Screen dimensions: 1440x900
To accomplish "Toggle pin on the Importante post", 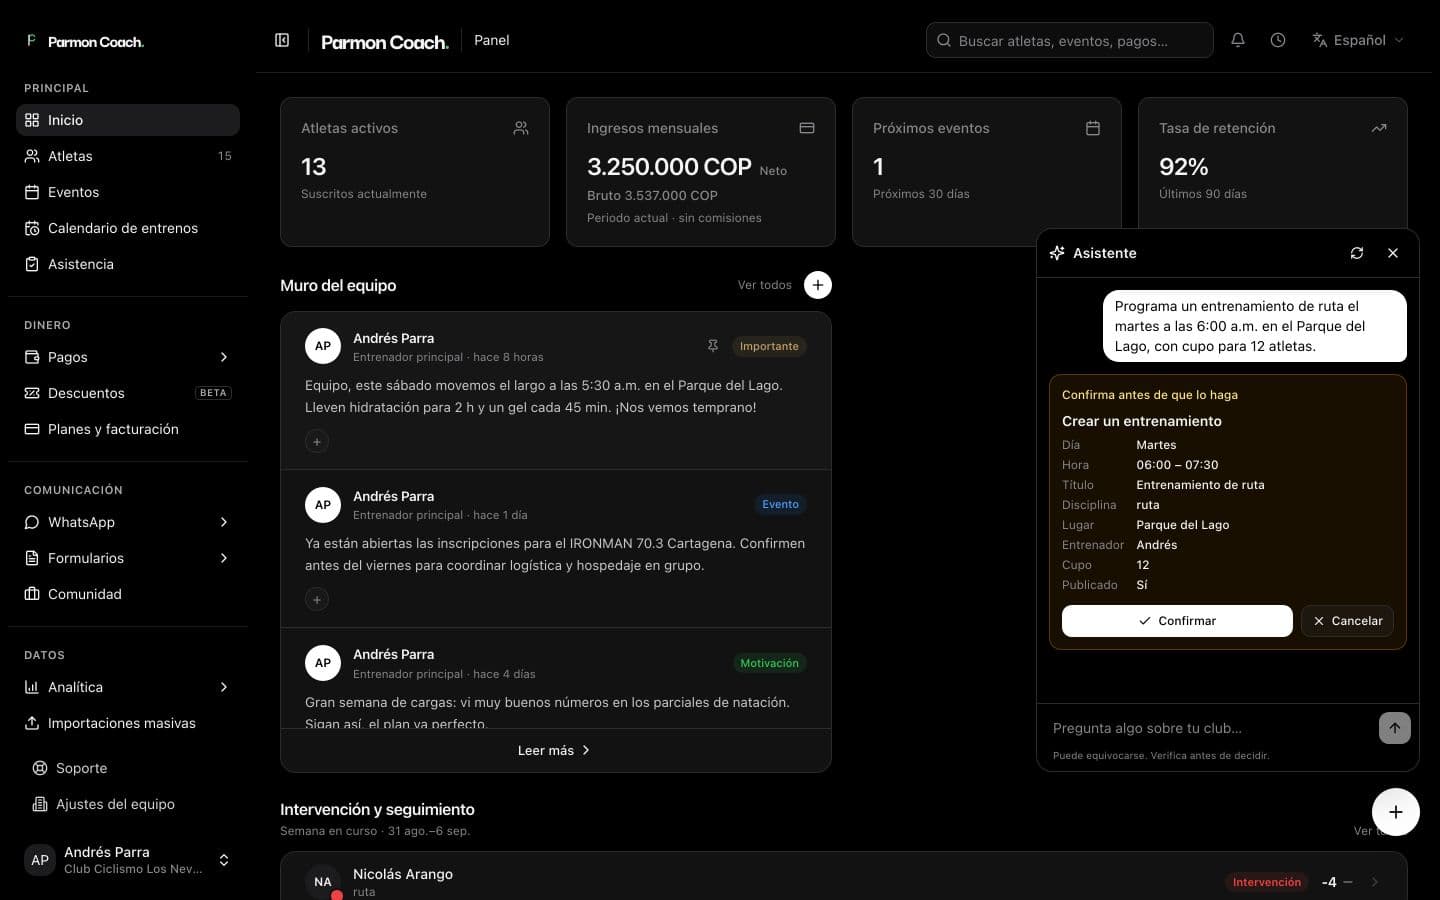I will 713,346.
